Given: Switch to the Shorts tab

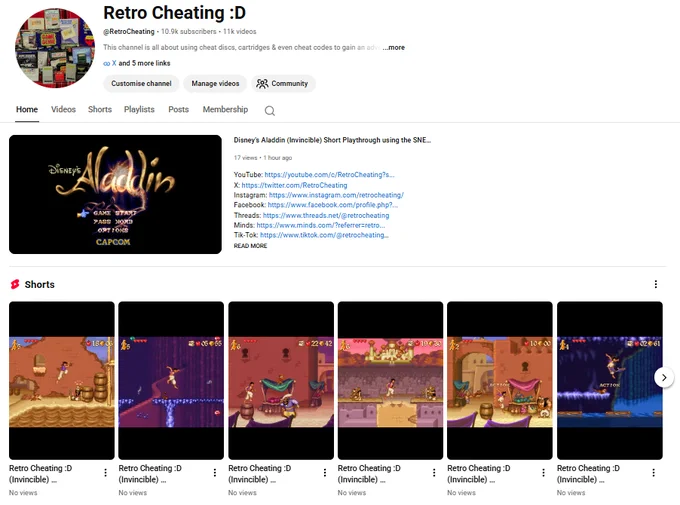Looking at the screenshot, I should (100, 109).
